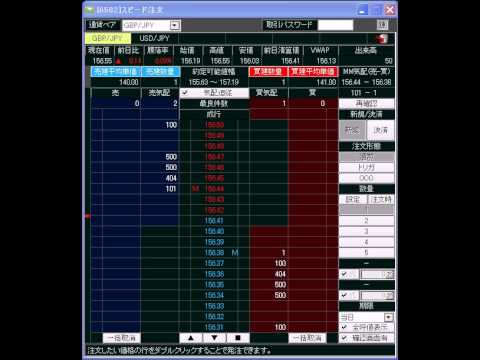Image resolution: width=480 pixels, height=360 pixels.
Task: Toggle the upper price-offset checkbox
Action: pos(344,274)
